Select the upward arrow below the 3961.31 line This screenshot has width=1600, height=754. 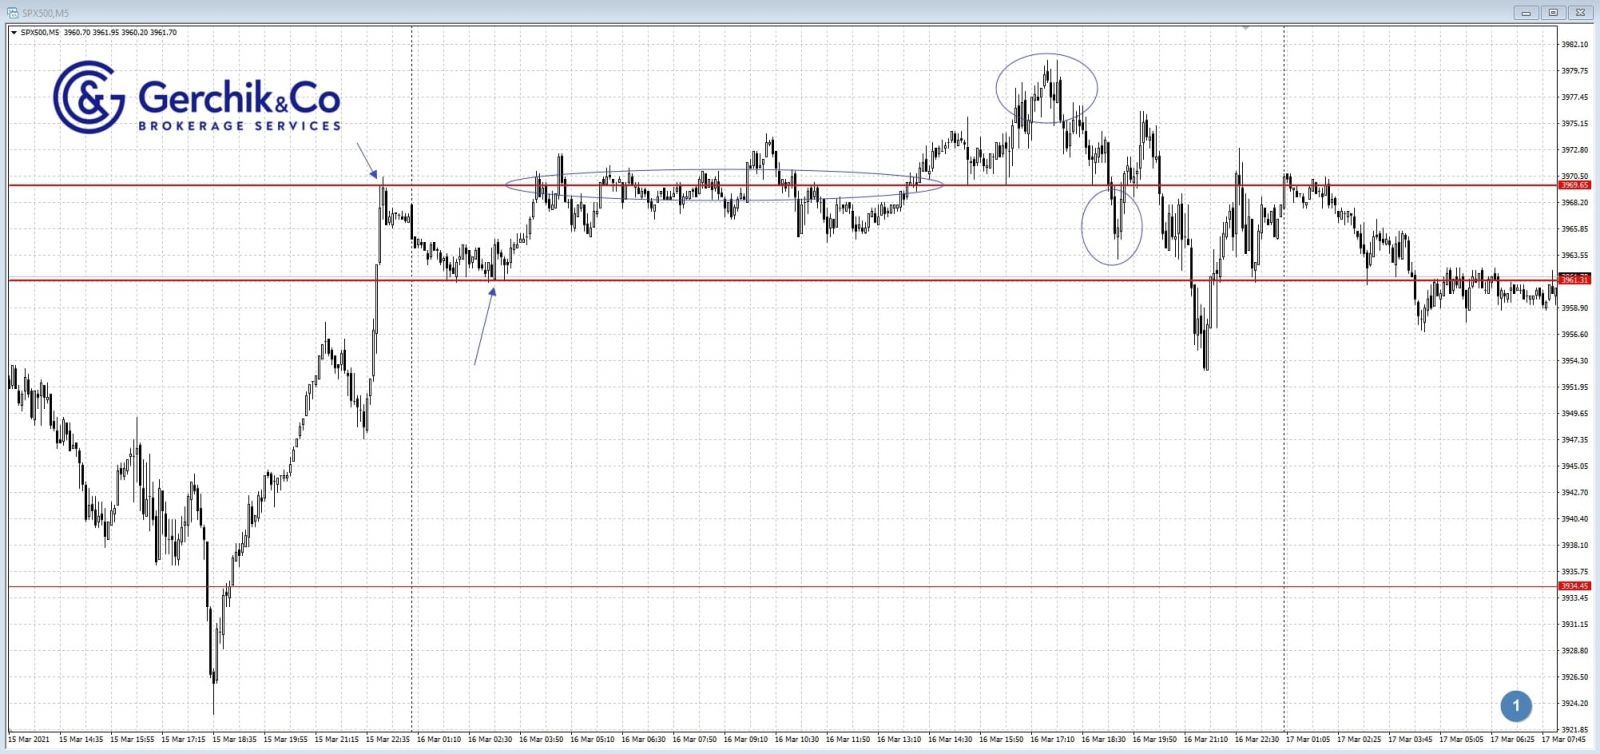pos(484,326)
